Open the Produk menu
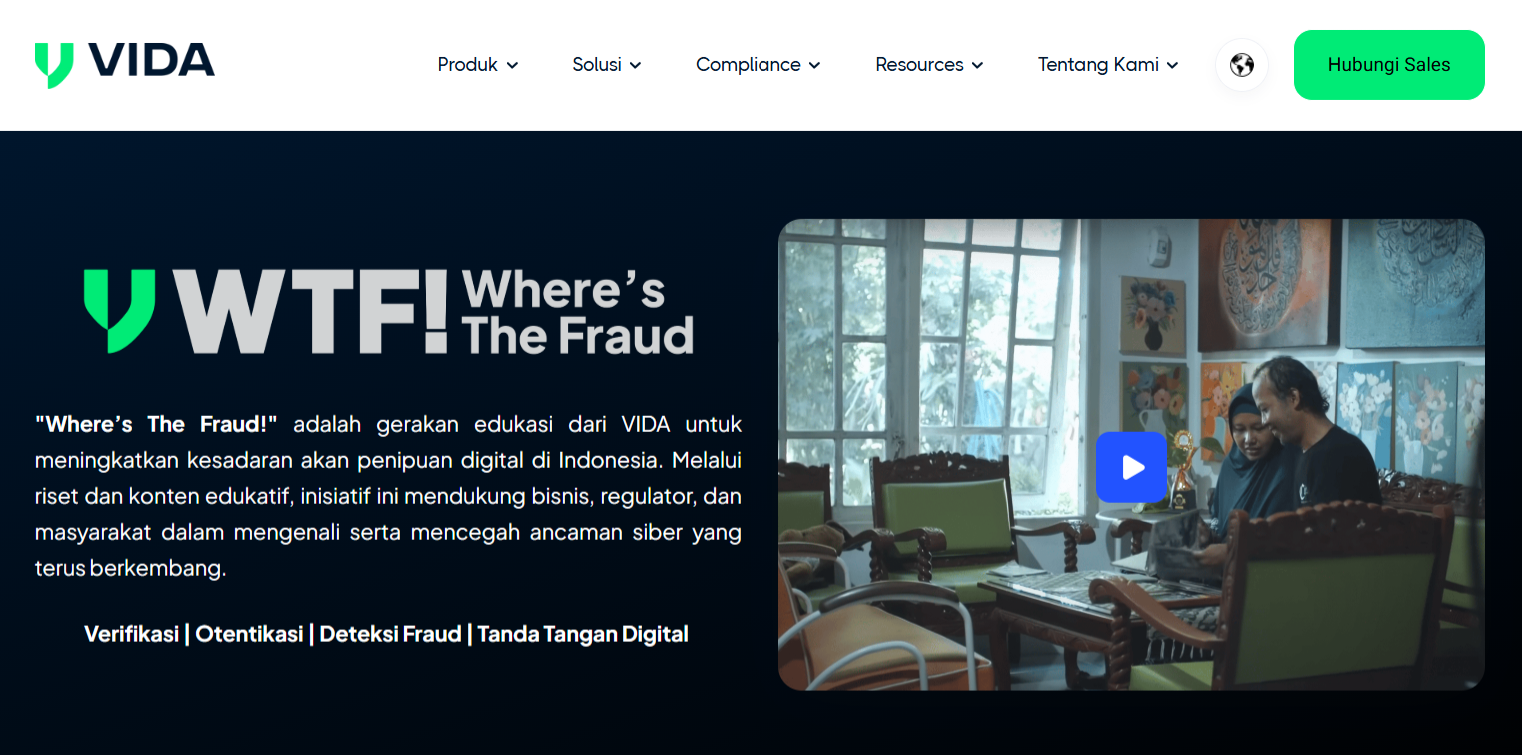1522x755 pixels. pos(478,65)
